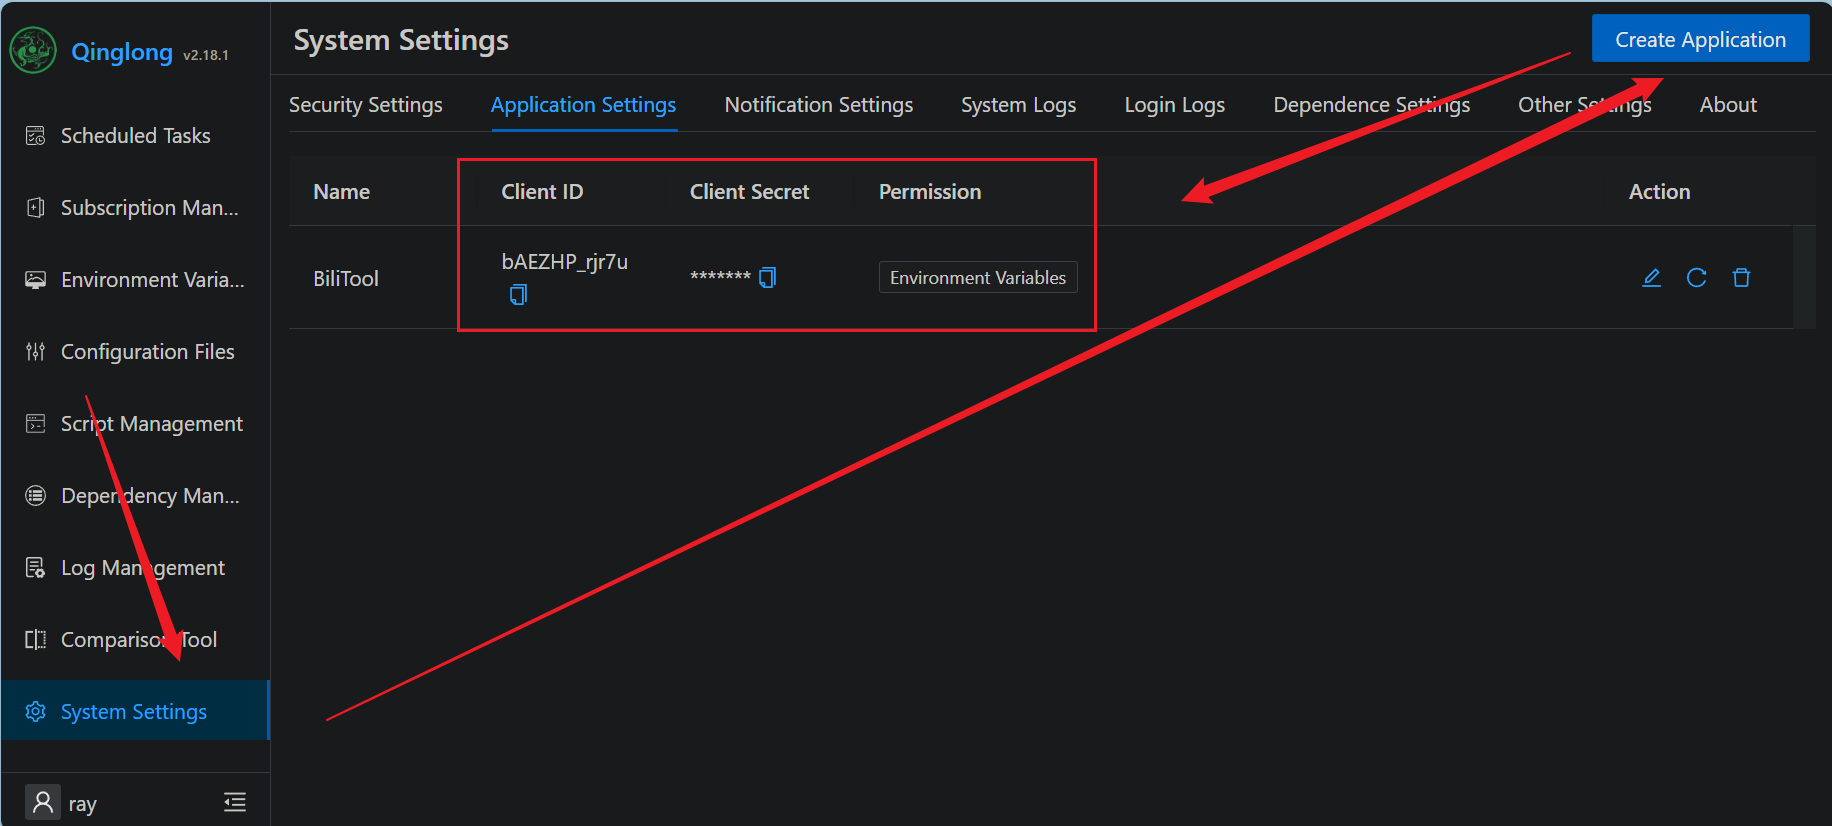This screenshot has width=1832, height=826.
Task: Click the edit pencil icon for BiliTool
Action: tap(1651, 278)
